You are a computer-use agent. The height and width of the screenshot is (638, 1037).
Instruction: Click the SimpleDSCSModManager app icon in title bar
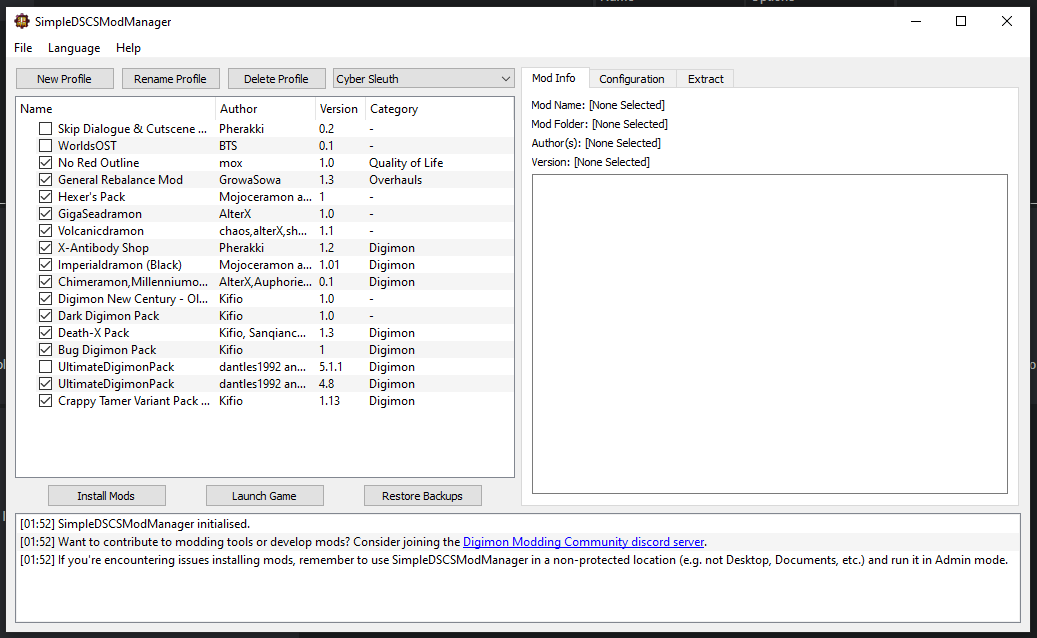pyautogui.click(x=22, y=21)
